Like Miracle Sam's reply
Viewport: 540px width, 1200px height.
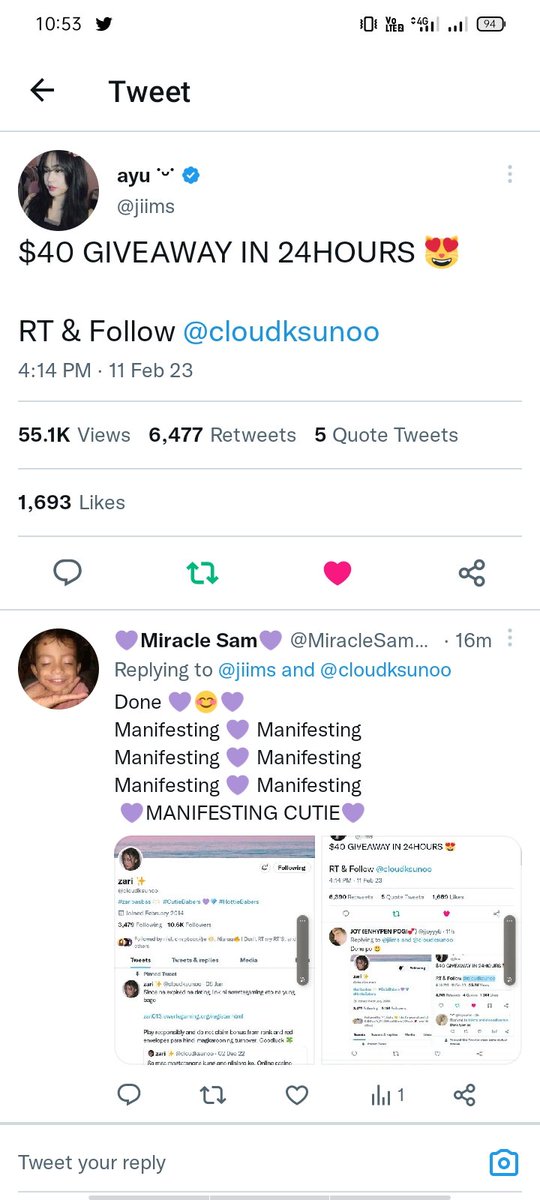click(297, 1096)
